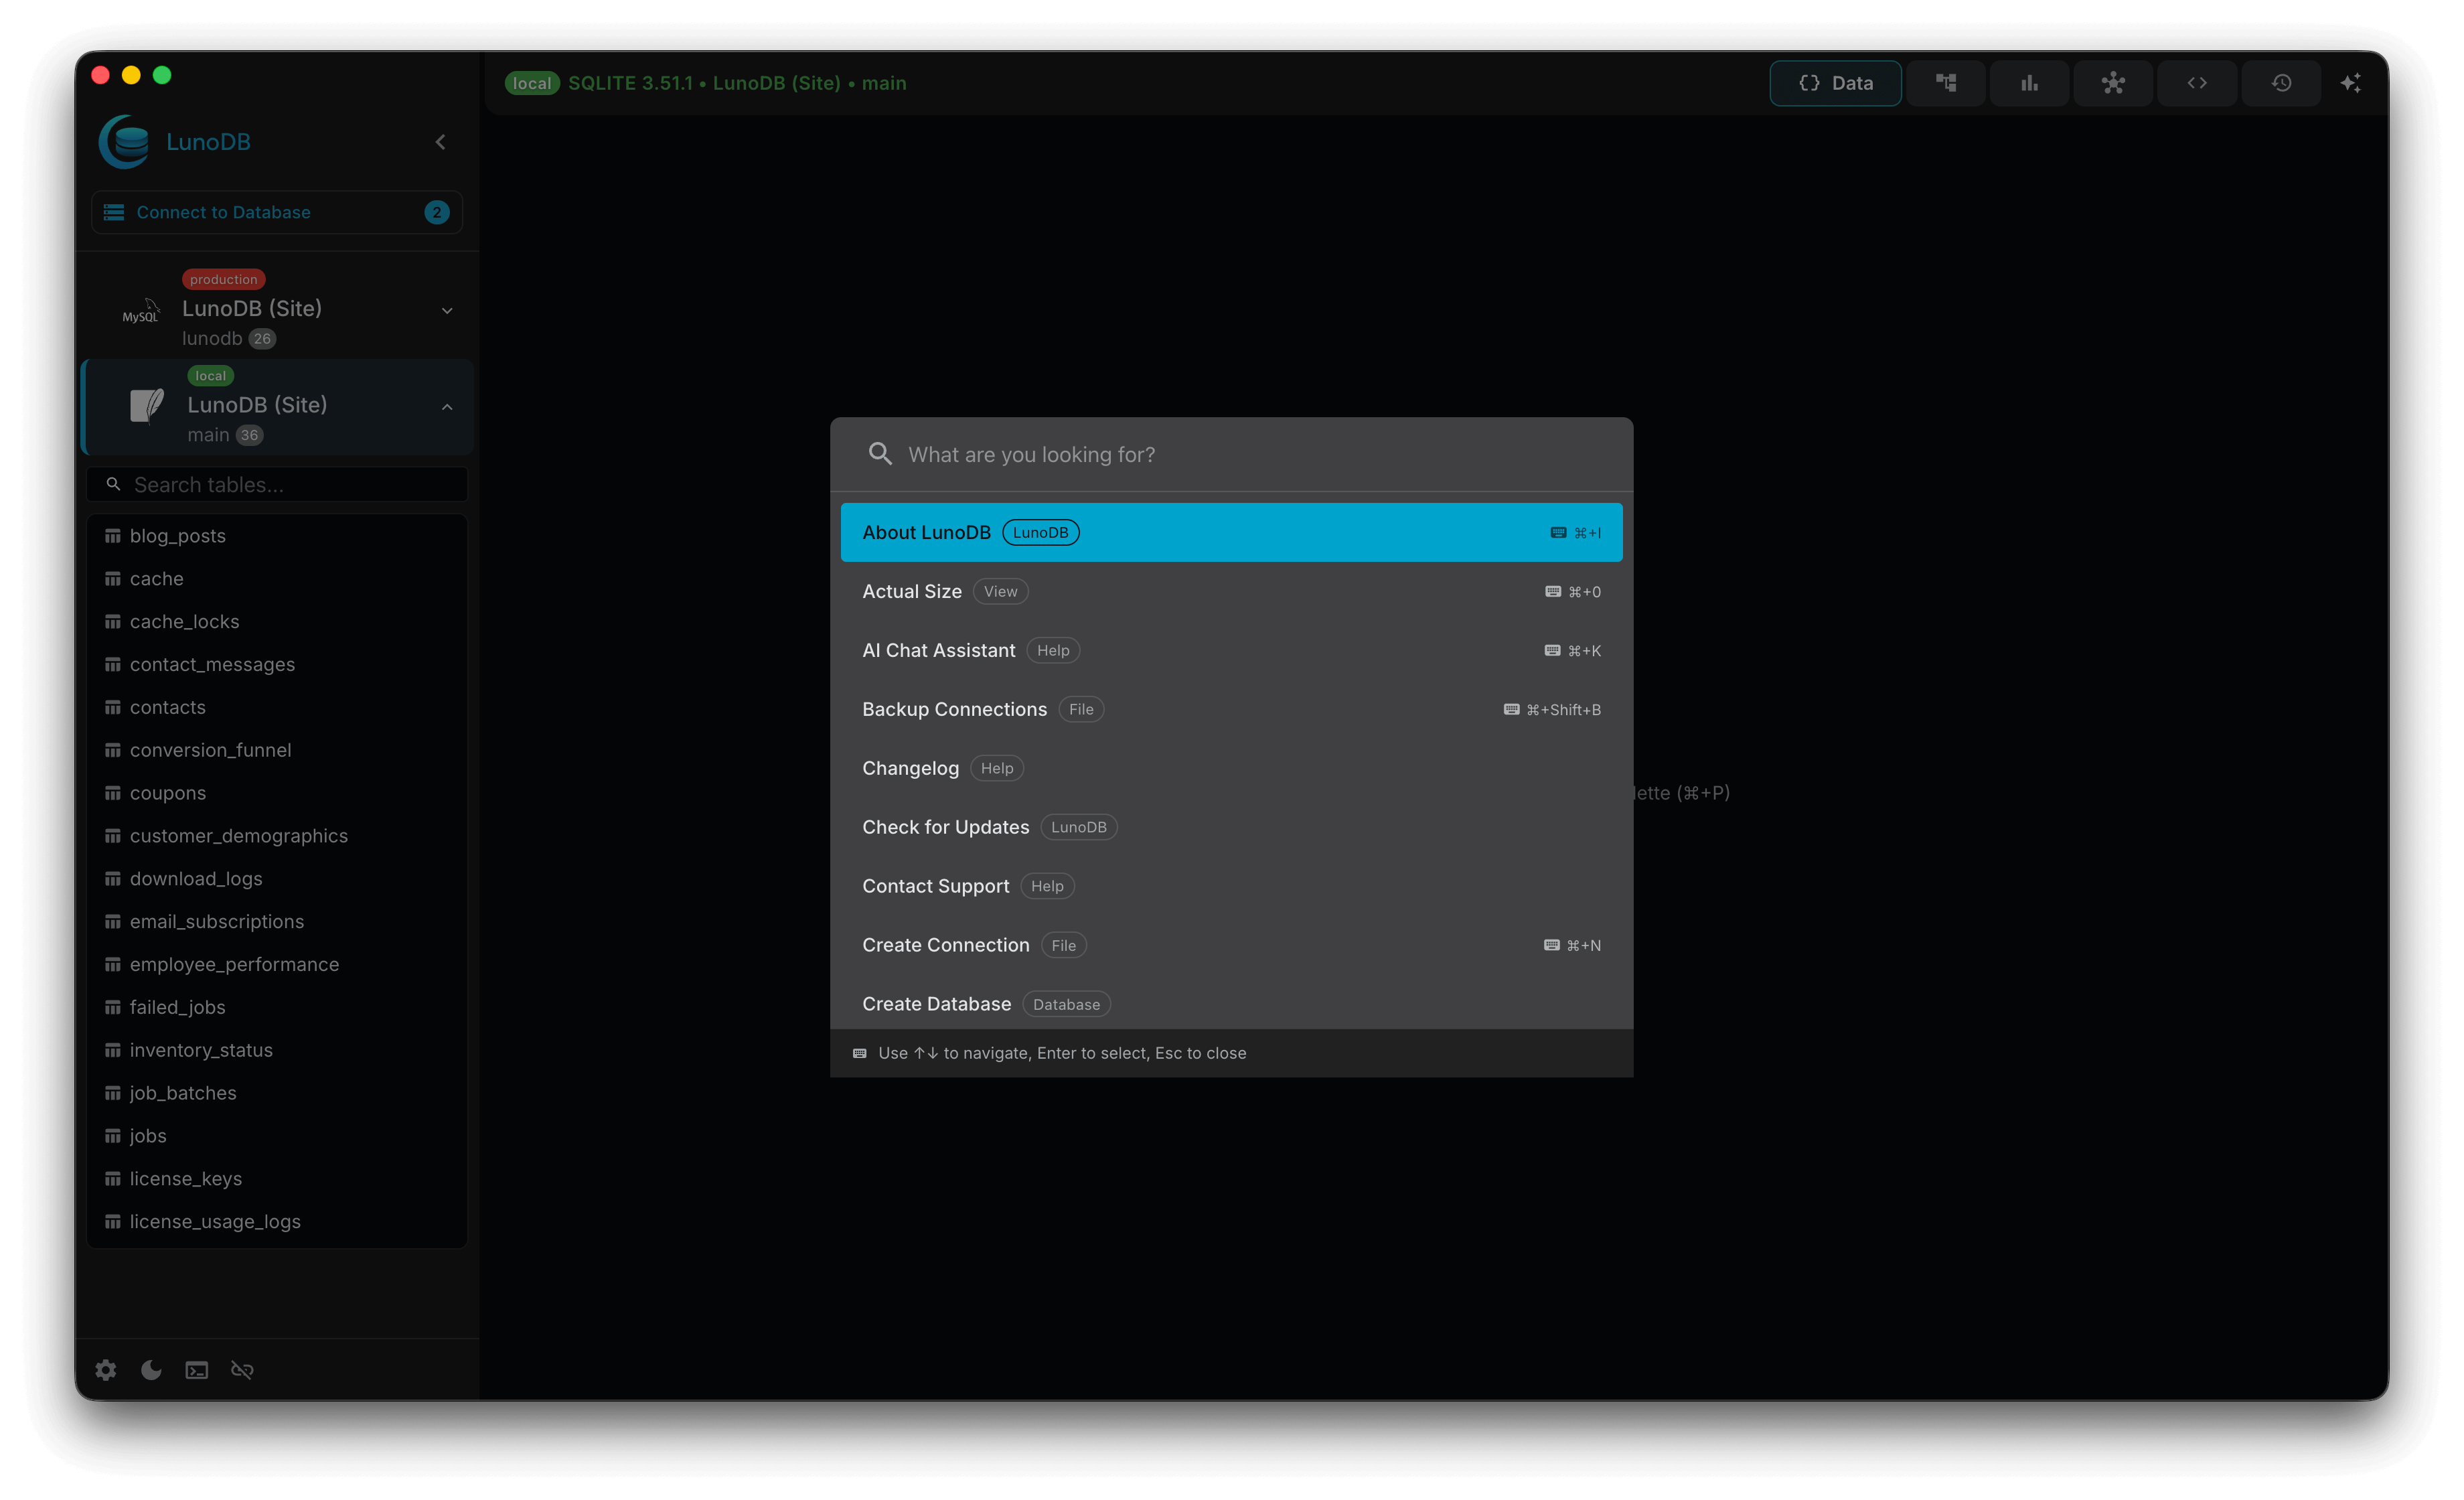
Task: Open the database structure view
Action: (1946, 83)
